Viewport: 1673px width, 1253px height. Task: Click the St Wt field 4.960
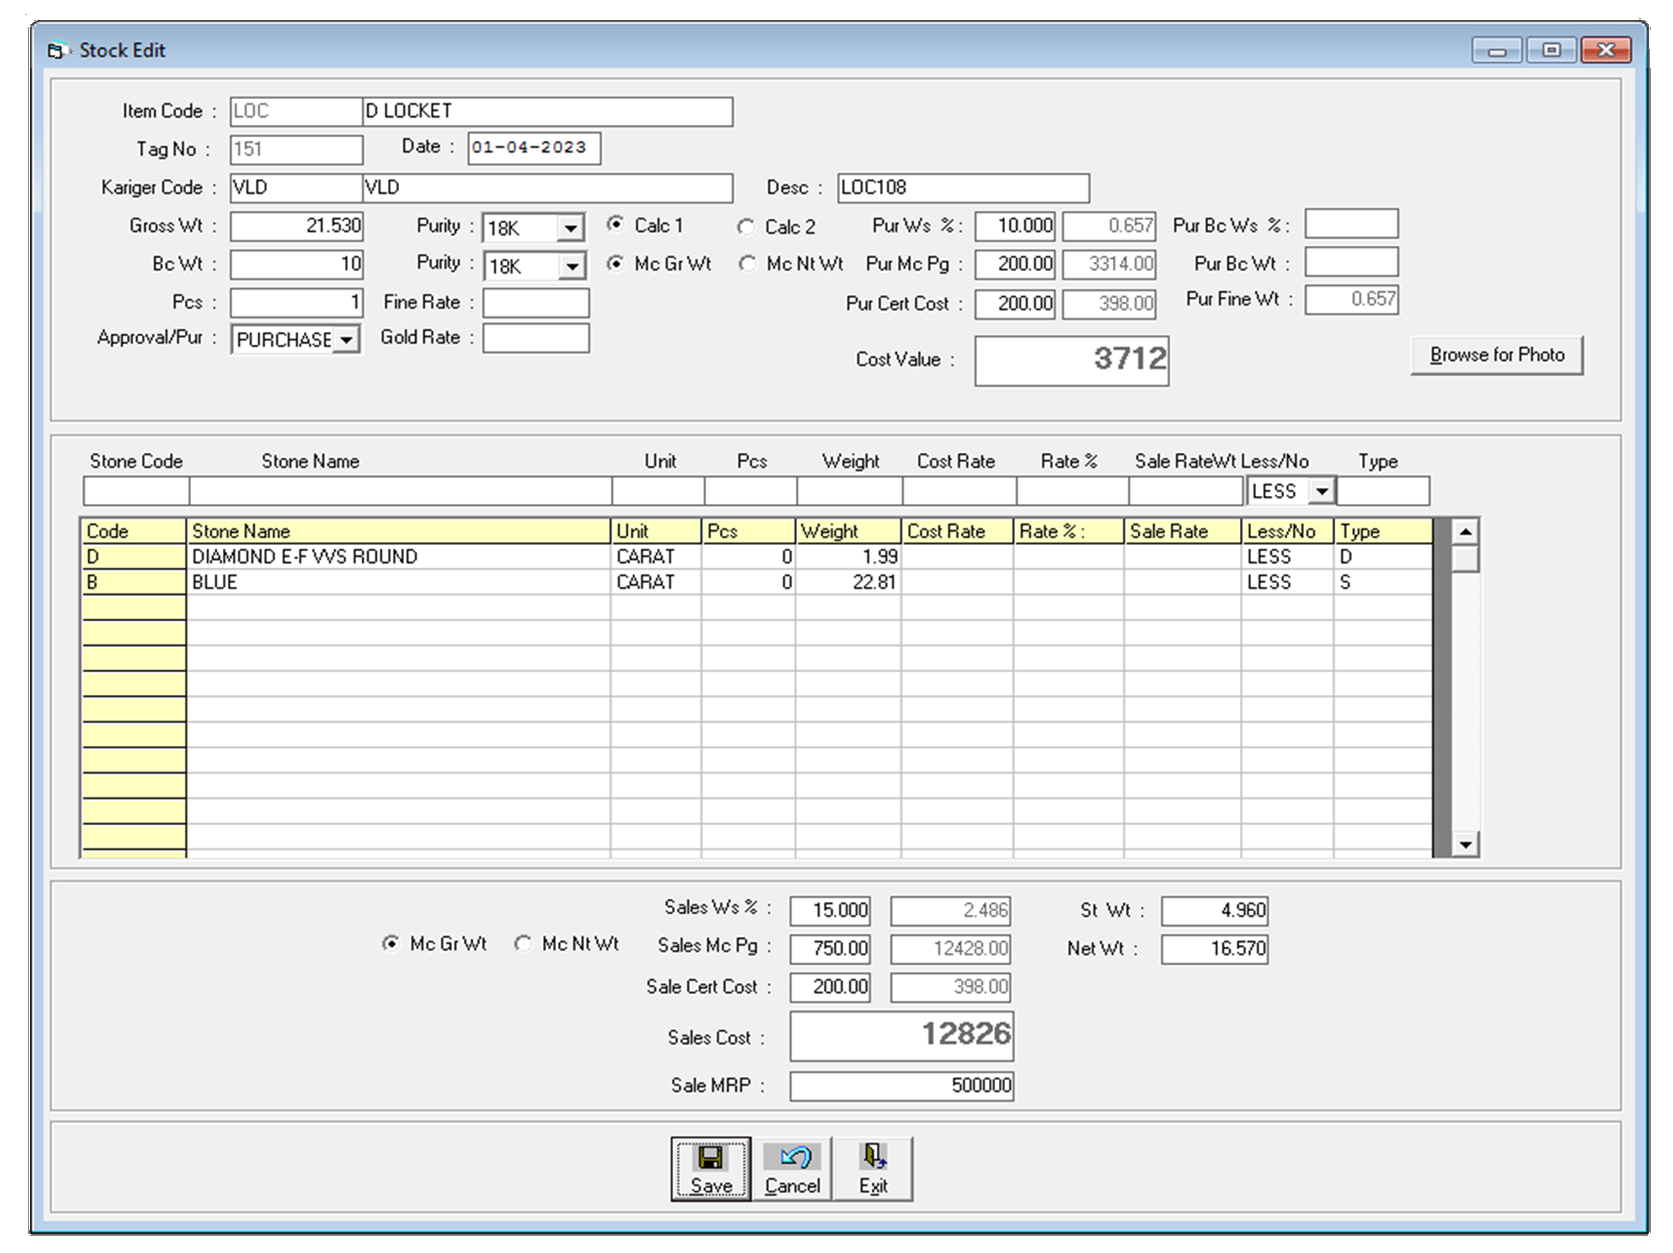(1215, 911)
